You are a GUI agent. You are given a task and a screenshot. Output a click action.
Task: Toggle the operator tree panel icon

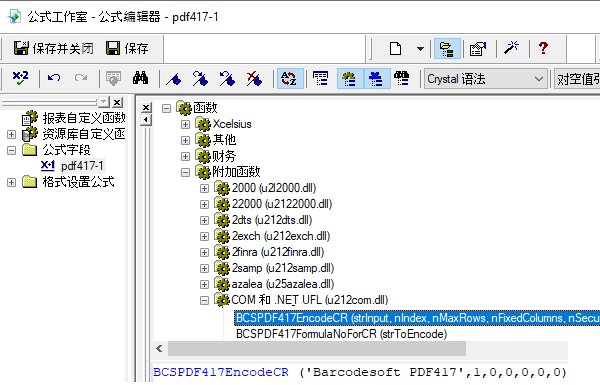(x=377, y=78)
